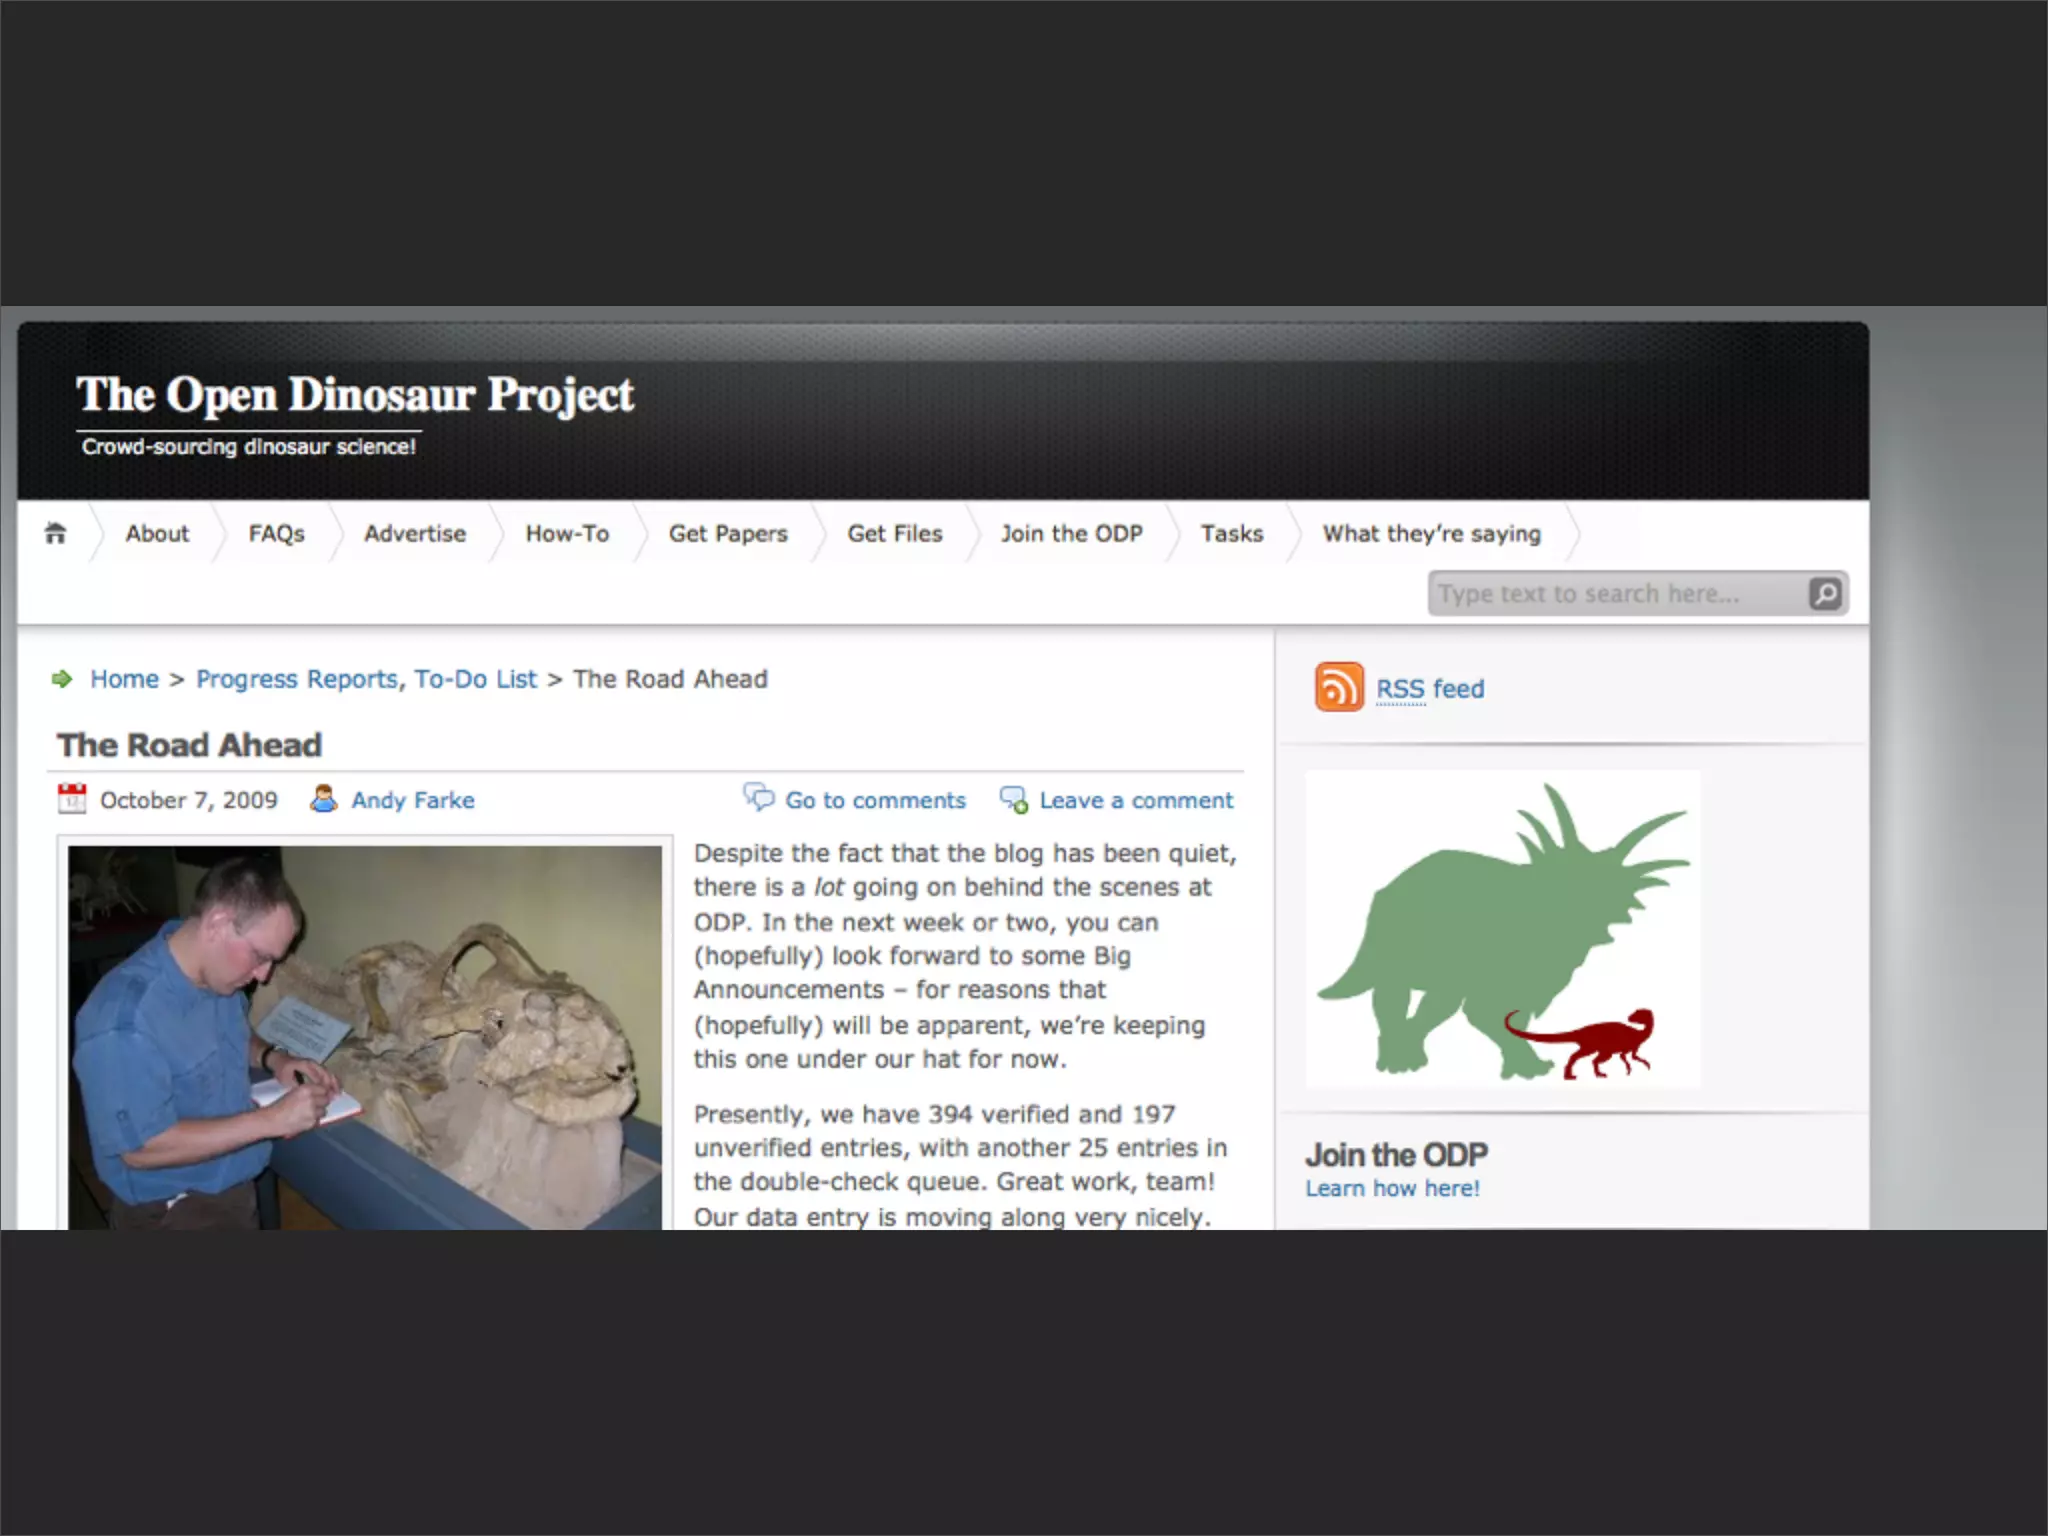Click the author person icon
This screenshot has height=1536, width=2048.
pos(323,798)
